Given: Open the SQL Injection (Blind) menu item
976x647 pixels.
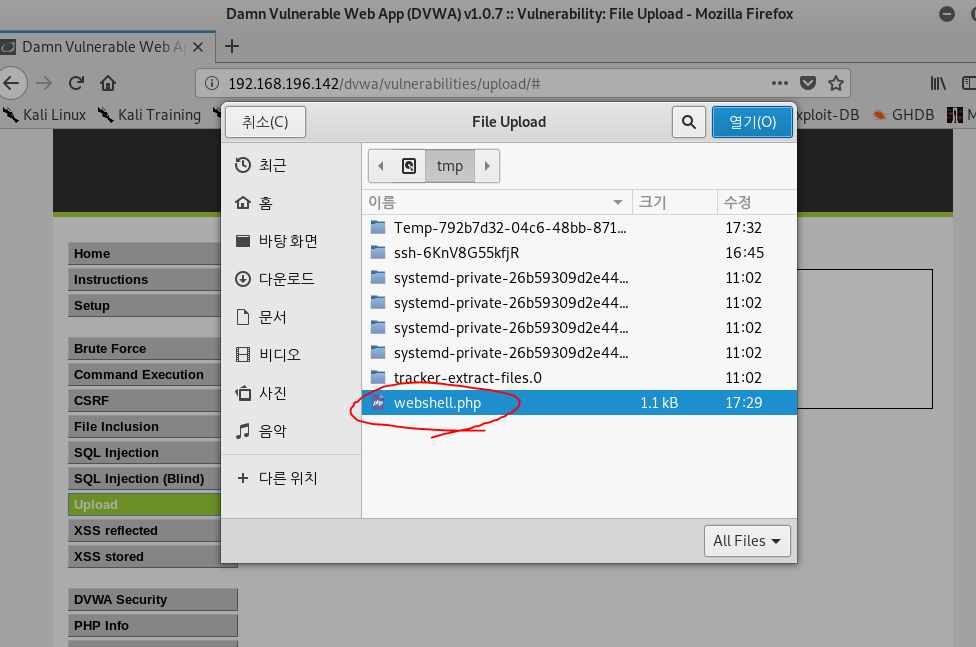Looking at the screenshot, I should tap(144, 479).
